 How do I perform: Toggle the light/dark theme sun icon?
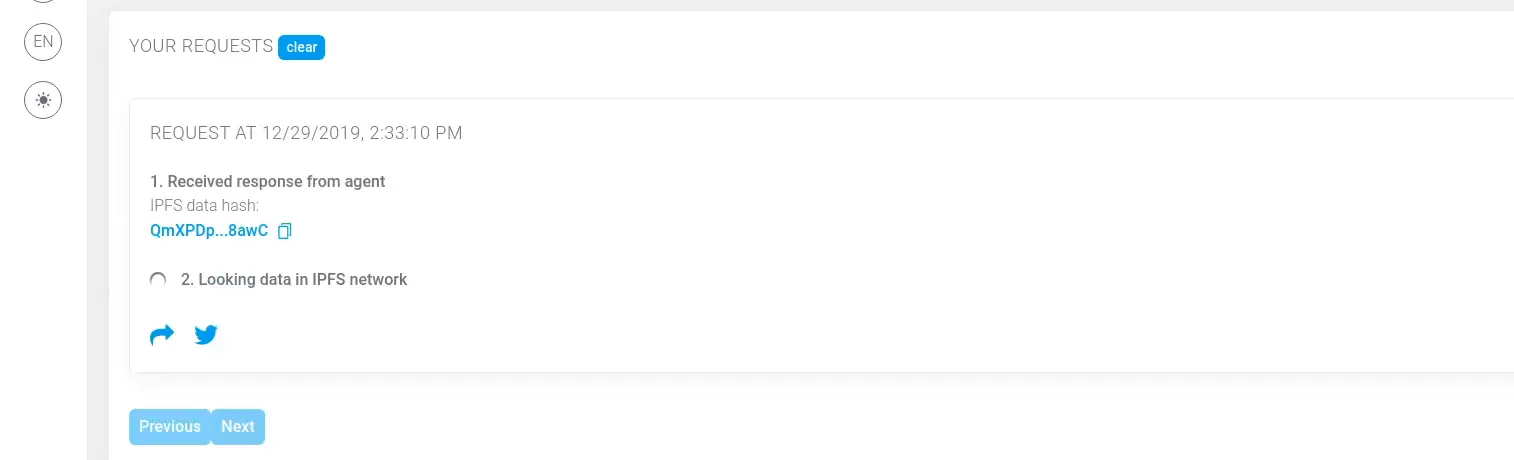tap(43, 100)
